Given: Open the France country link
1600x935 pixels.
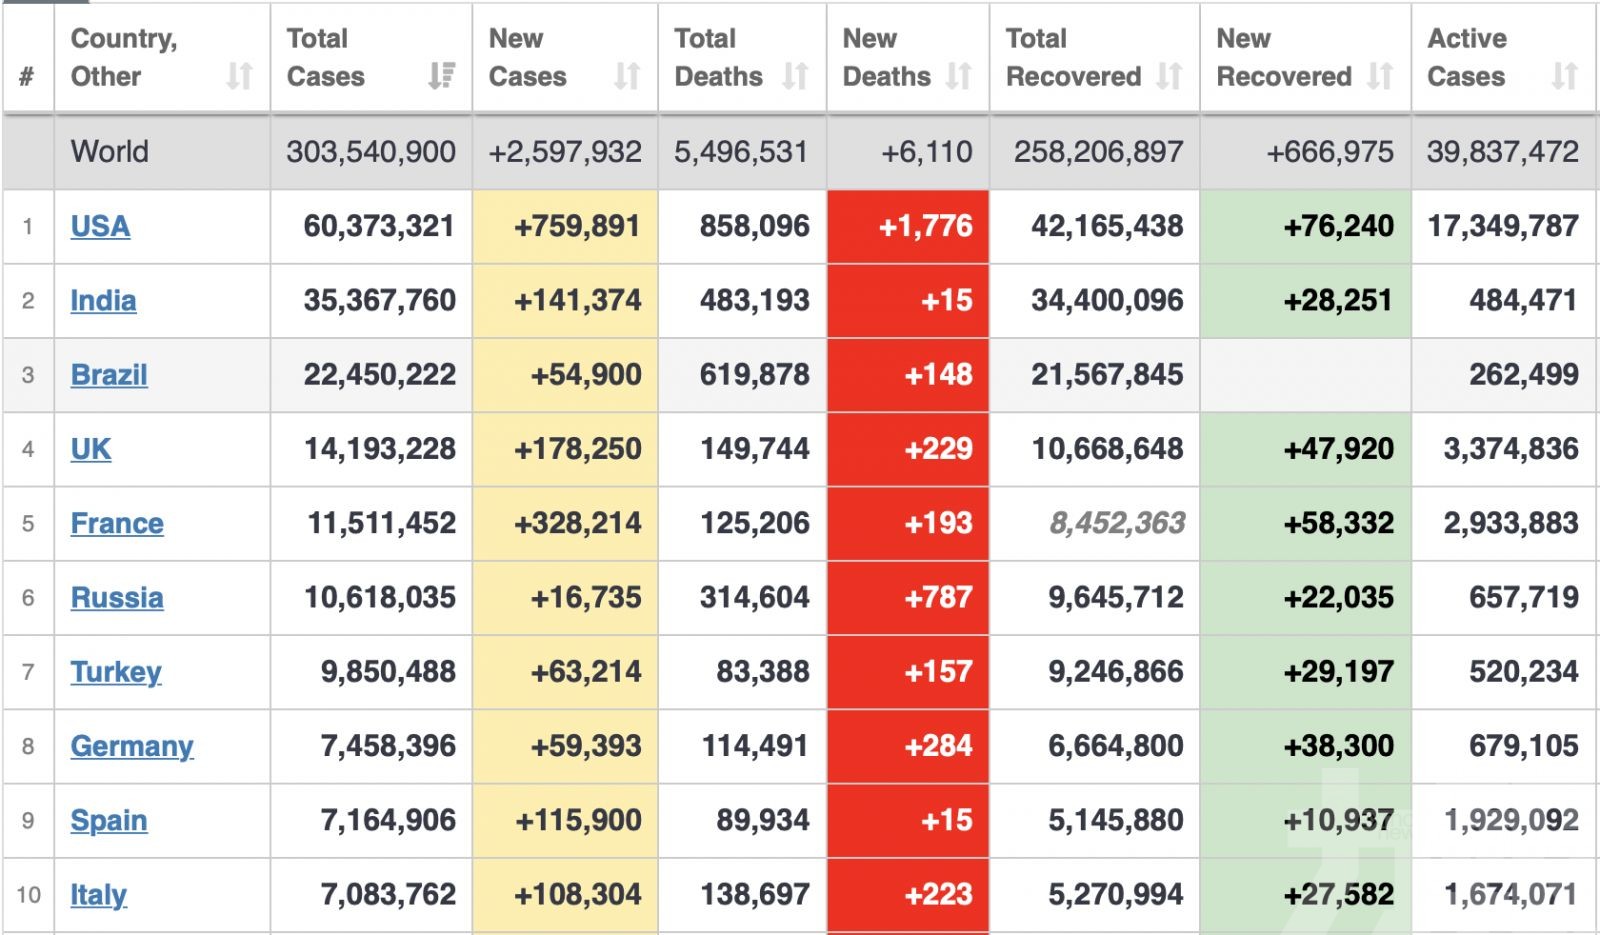Looking at the screenshot, I should pyautogui.click(x=117, y=523).
